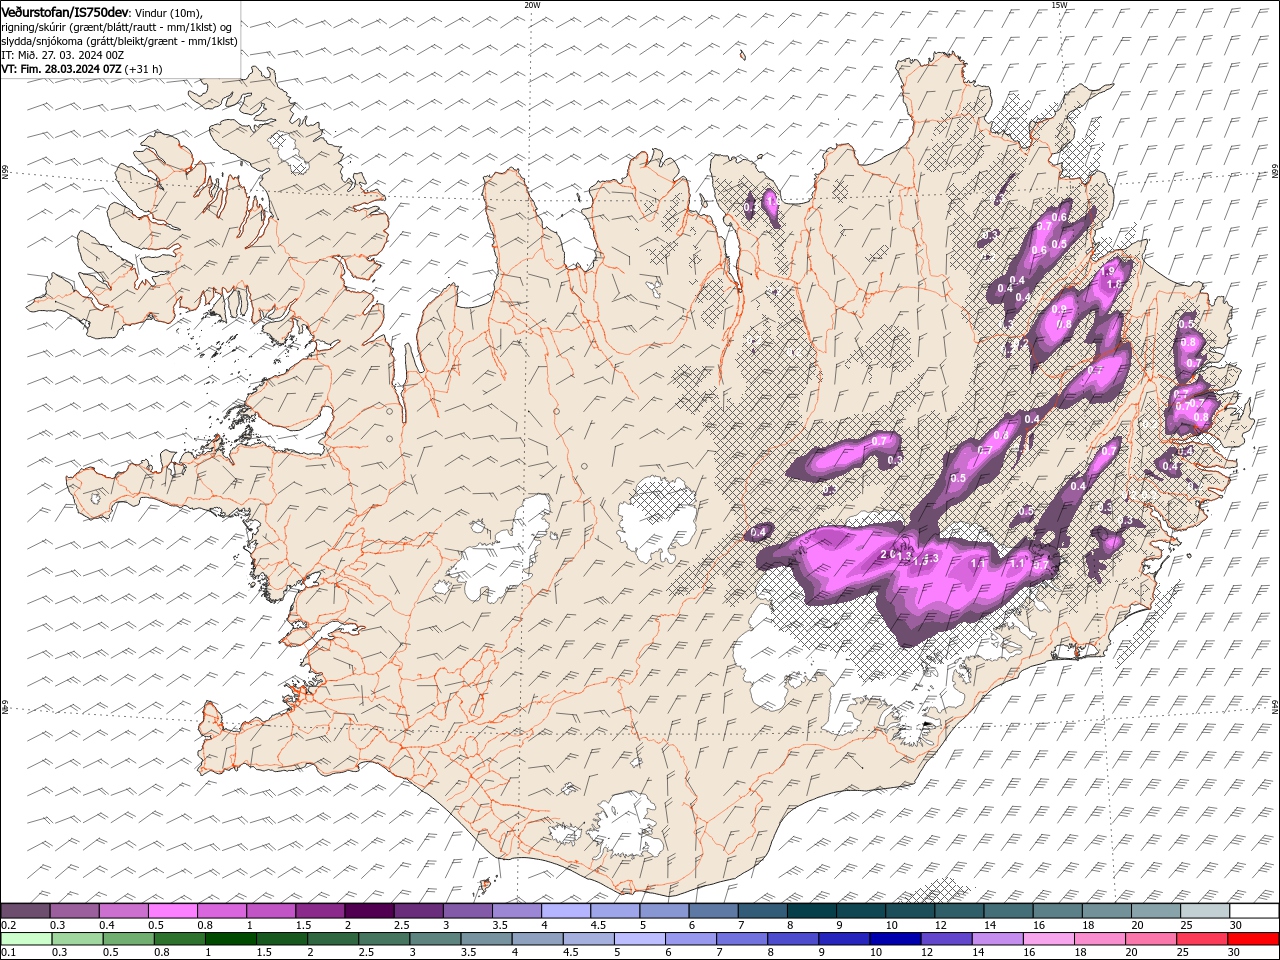Click the 15W longitude label
Image resolution: width=1280 pixels, height=960 pixels.
coord(1059,5)
